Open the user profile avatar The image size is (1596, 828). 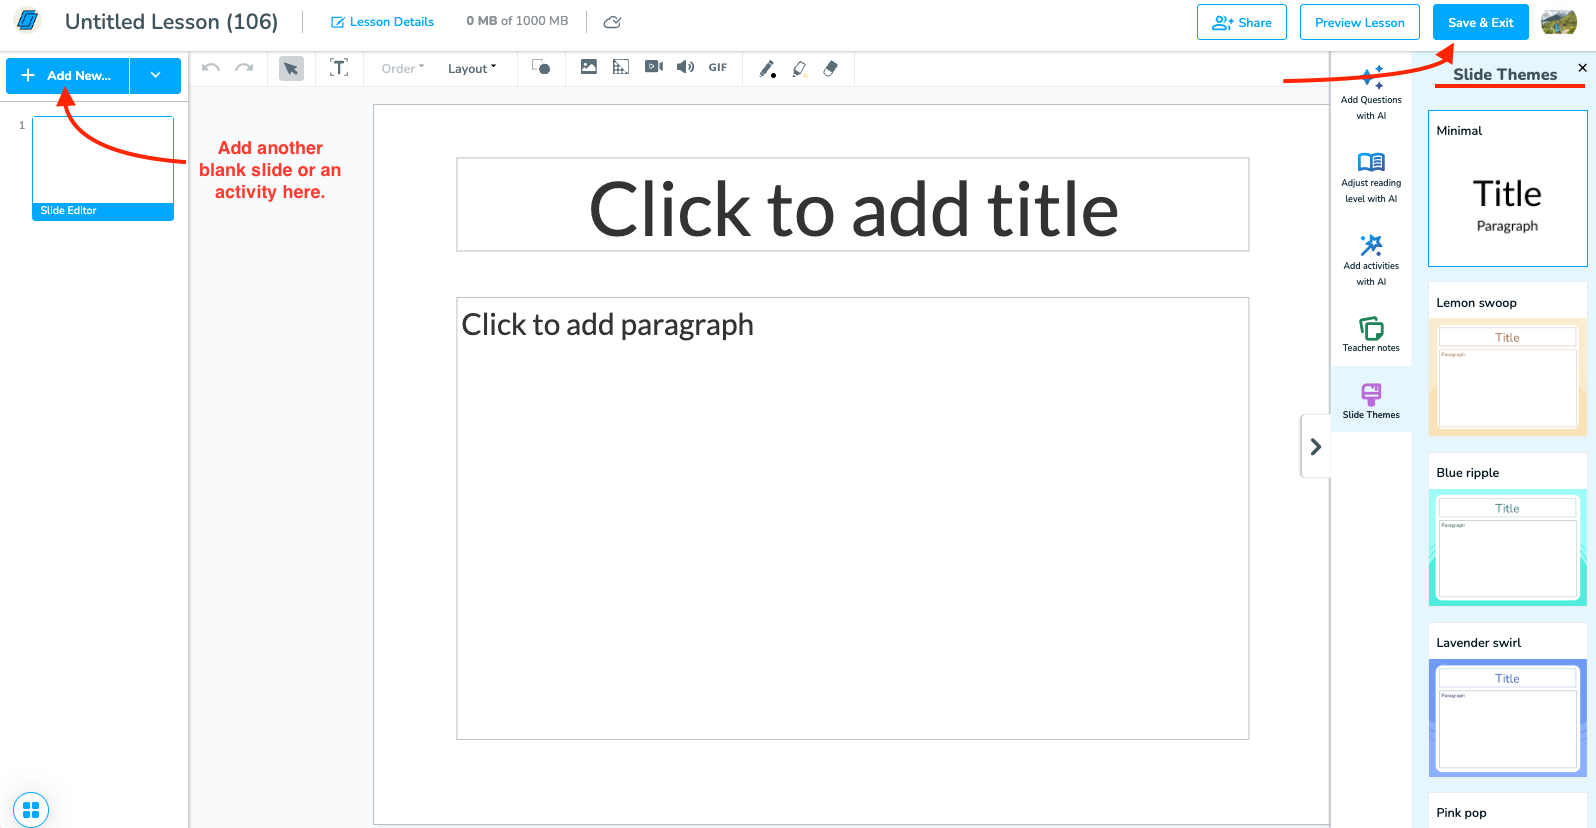click(1559, 21)
